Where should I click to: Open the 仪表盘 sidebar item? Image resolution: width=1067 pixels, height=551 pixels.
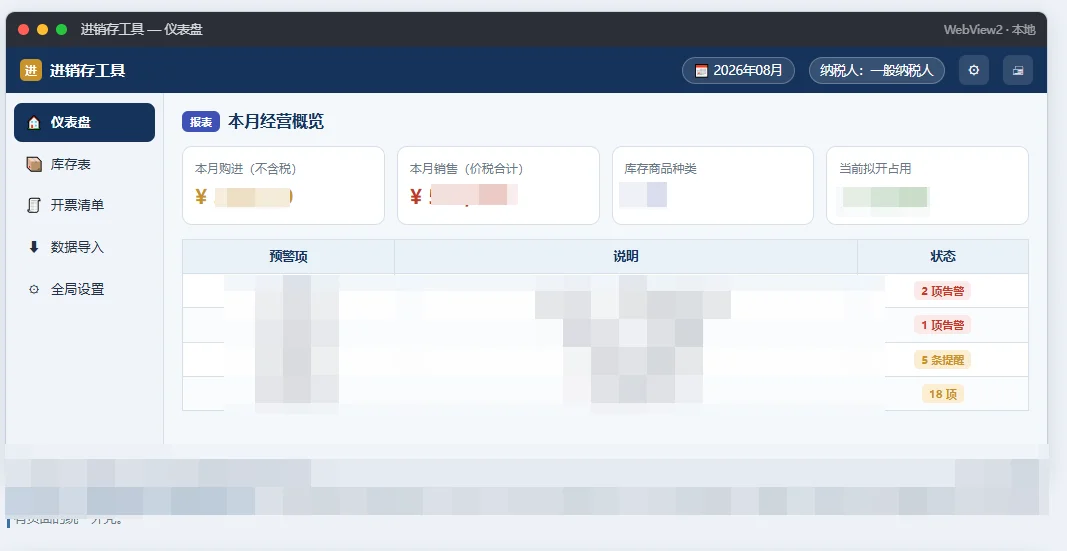click(x=84, y=122)
